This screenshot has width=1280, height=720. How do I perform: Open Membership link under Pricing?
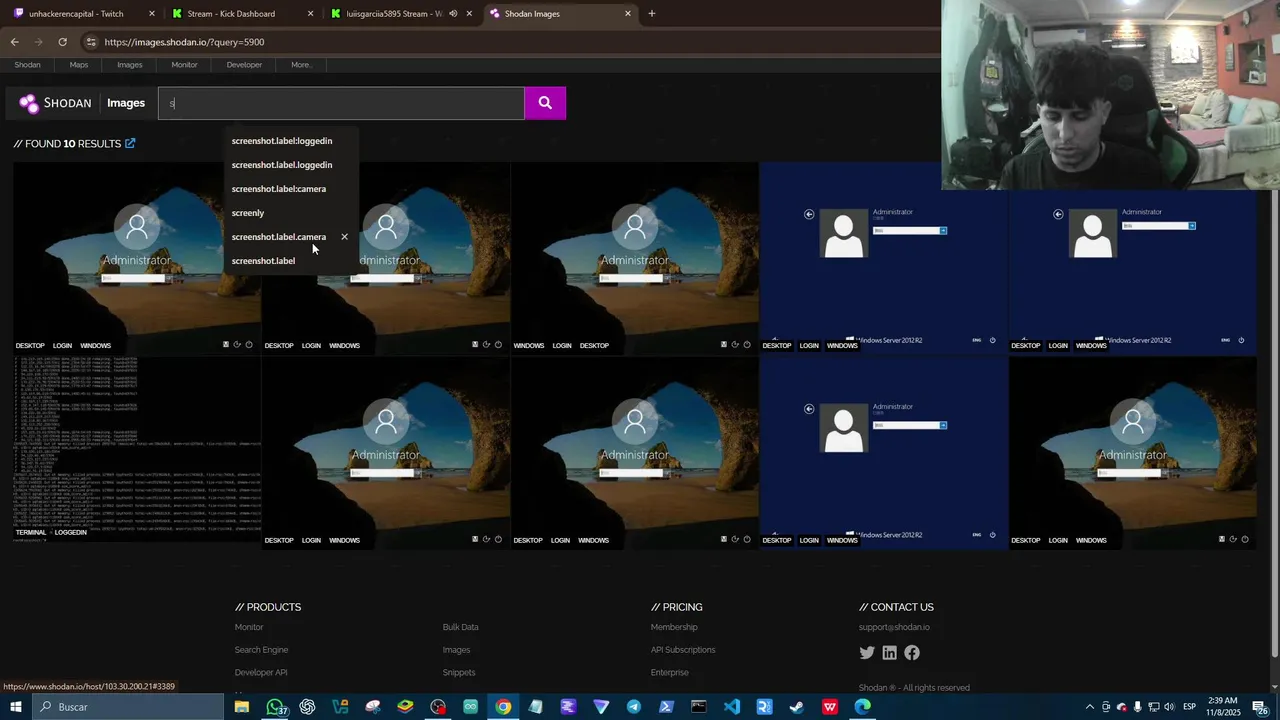(674, 627)
